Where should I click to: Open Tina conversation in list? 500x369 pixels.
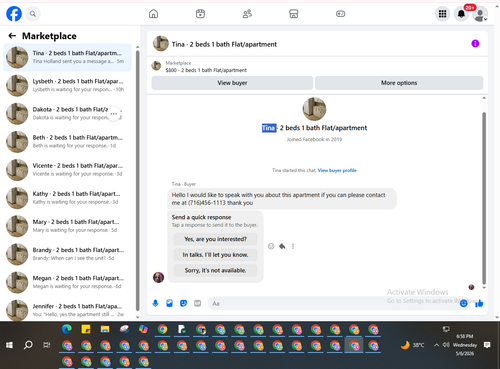coord(67,57)
